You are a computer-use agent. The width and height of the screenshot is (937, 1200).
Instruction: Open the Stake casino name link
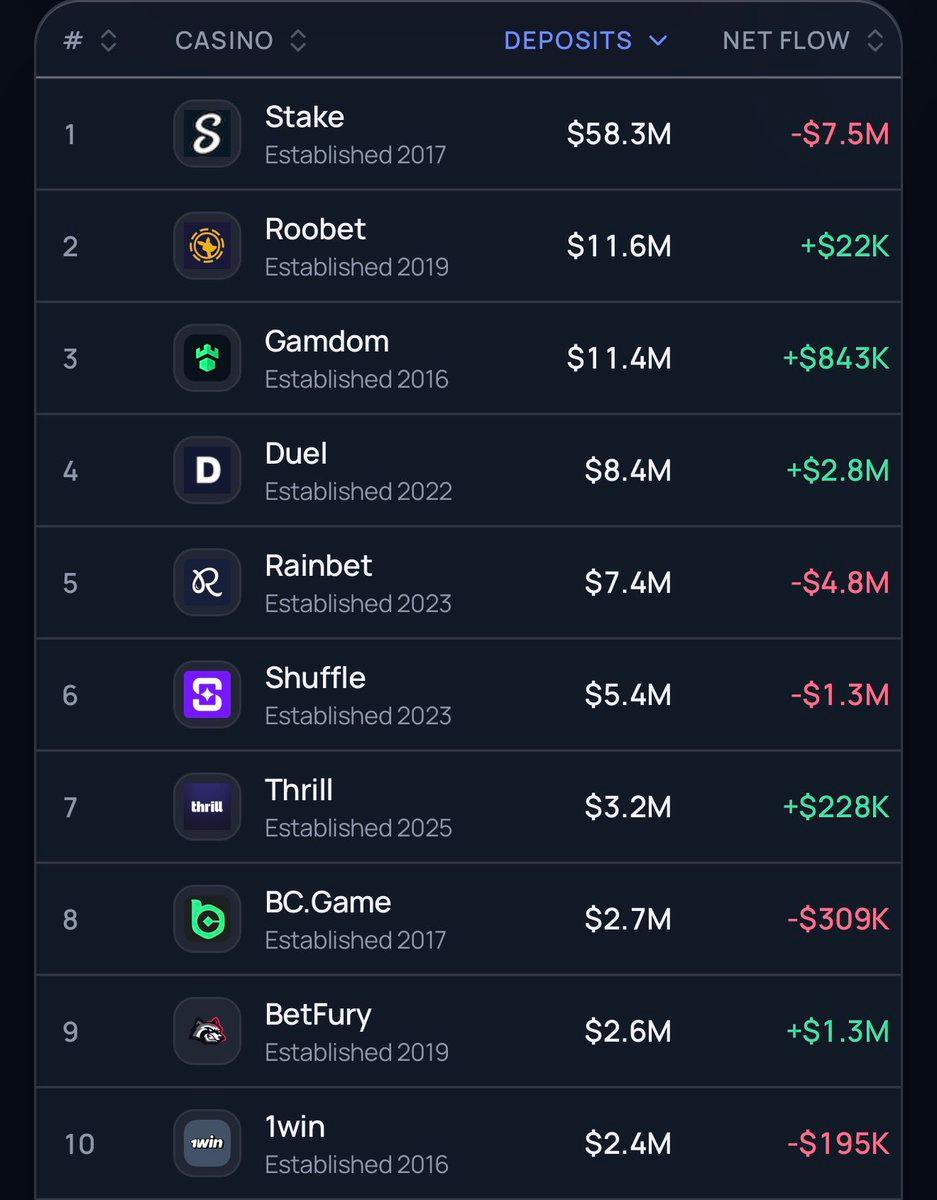(x=304, y=116)
